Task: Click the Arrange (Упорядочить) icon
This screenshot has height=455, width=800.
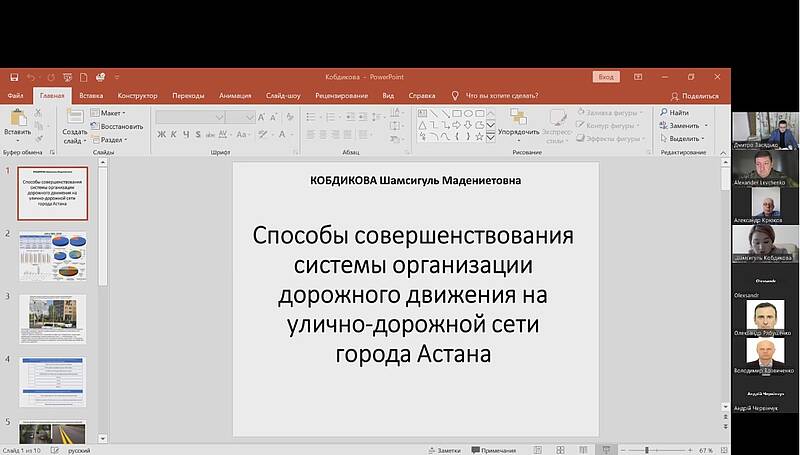Action: tap(518, 120)
